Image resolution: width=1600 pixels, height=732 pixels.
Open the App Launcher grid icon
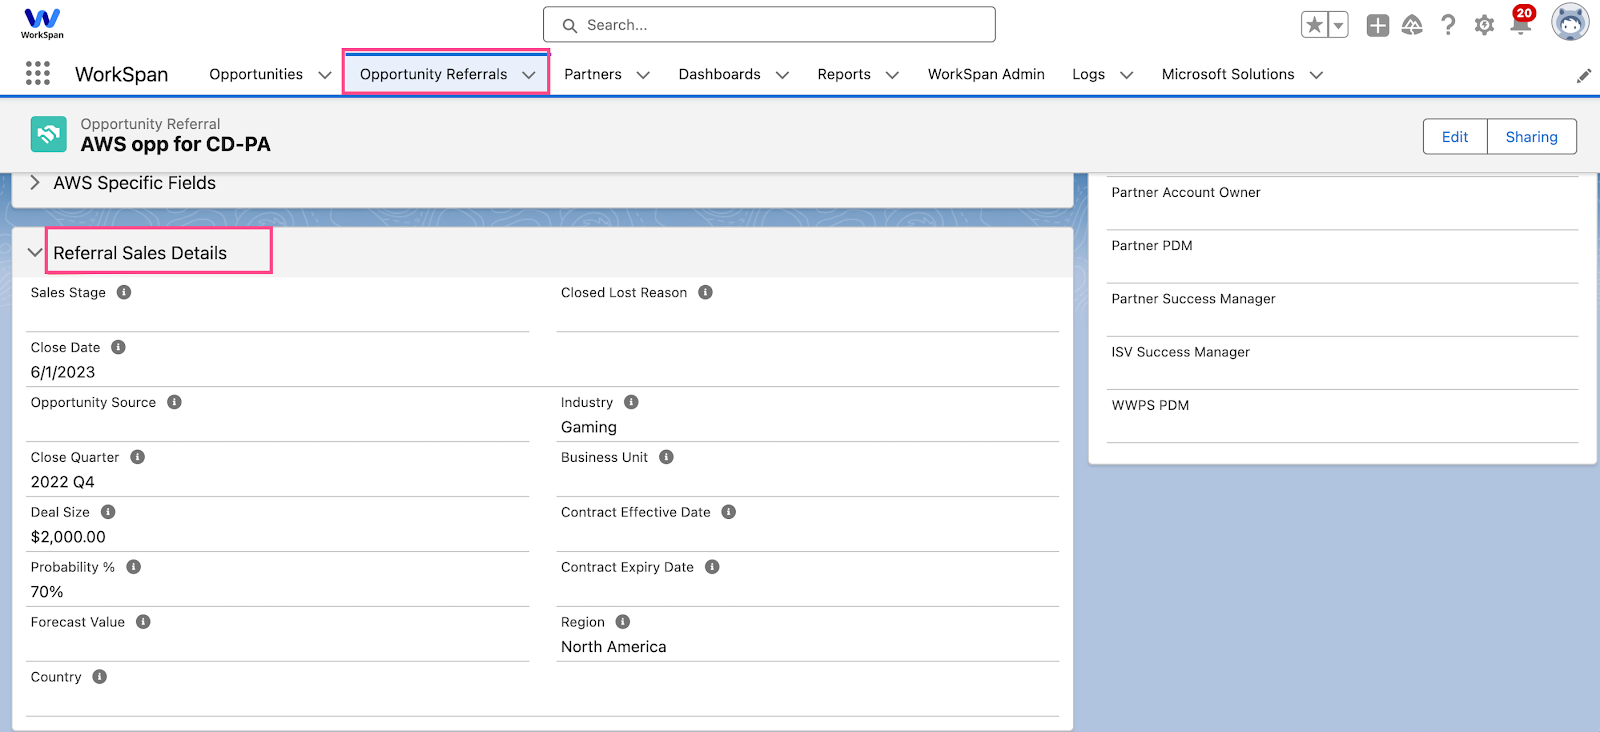pyautogui.click(x=38, y=73)
